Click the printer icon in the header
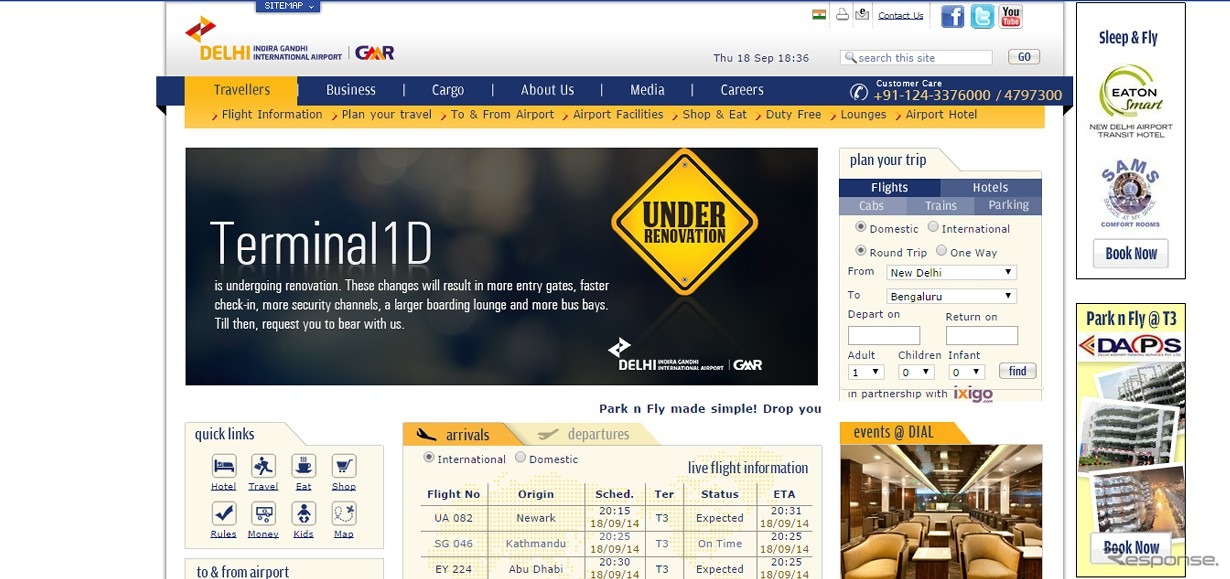Image resolution: width=1230 pixels, height=579 pixels. click(842, 14)
